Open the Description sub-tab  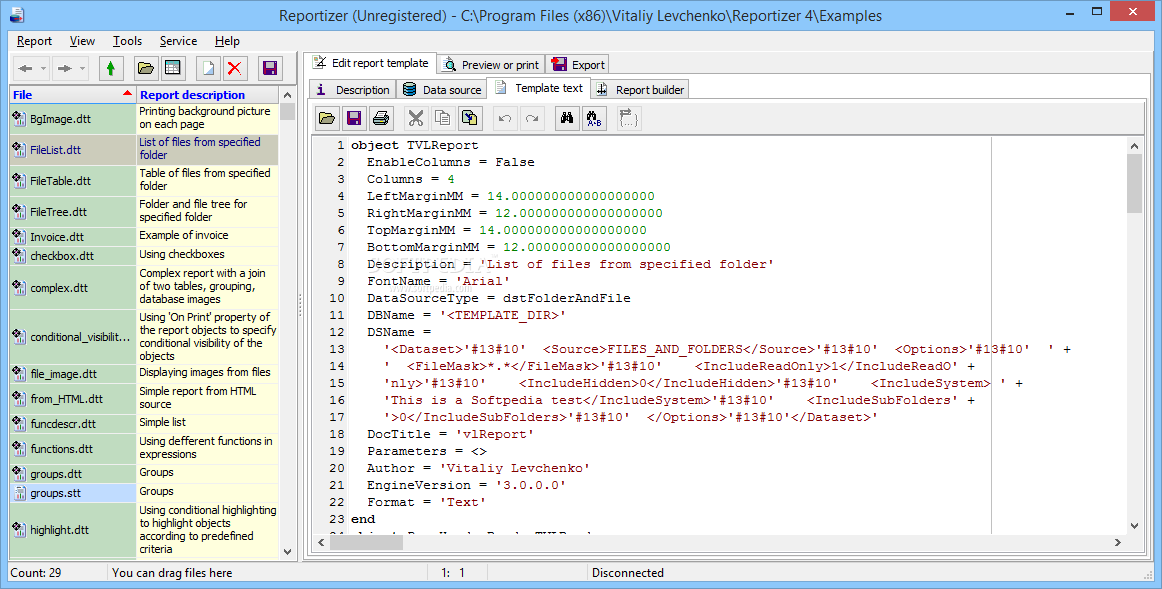pyautogui.click(x=353, y=90)
